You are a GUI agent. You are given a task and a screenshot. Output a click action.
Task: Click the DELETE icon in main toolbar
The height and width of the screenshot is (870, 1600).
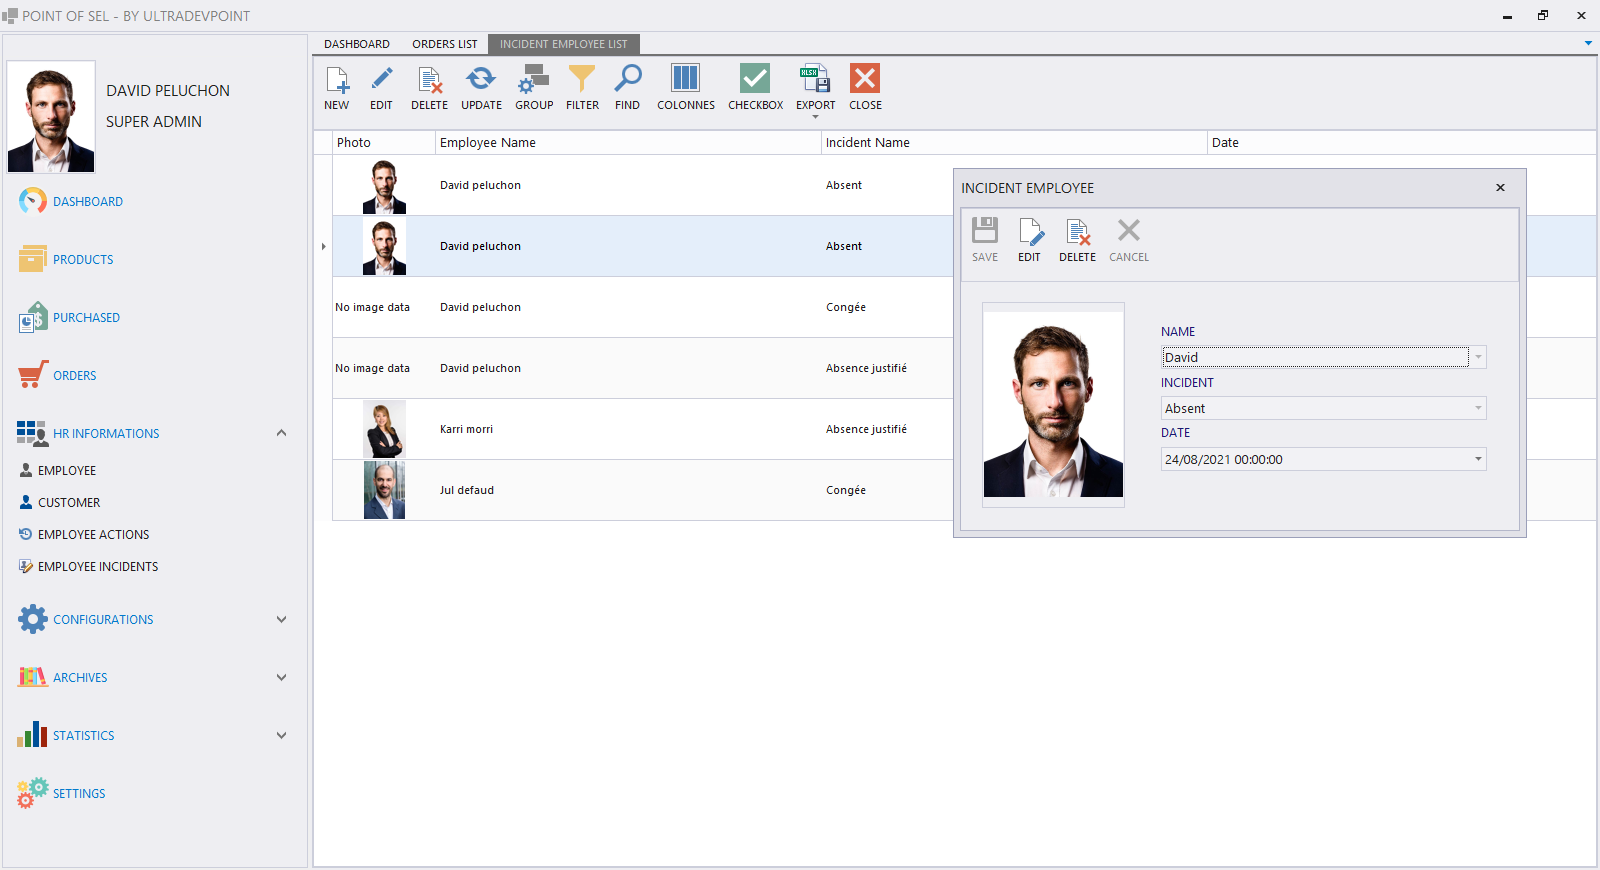click(x=430, y=79)
